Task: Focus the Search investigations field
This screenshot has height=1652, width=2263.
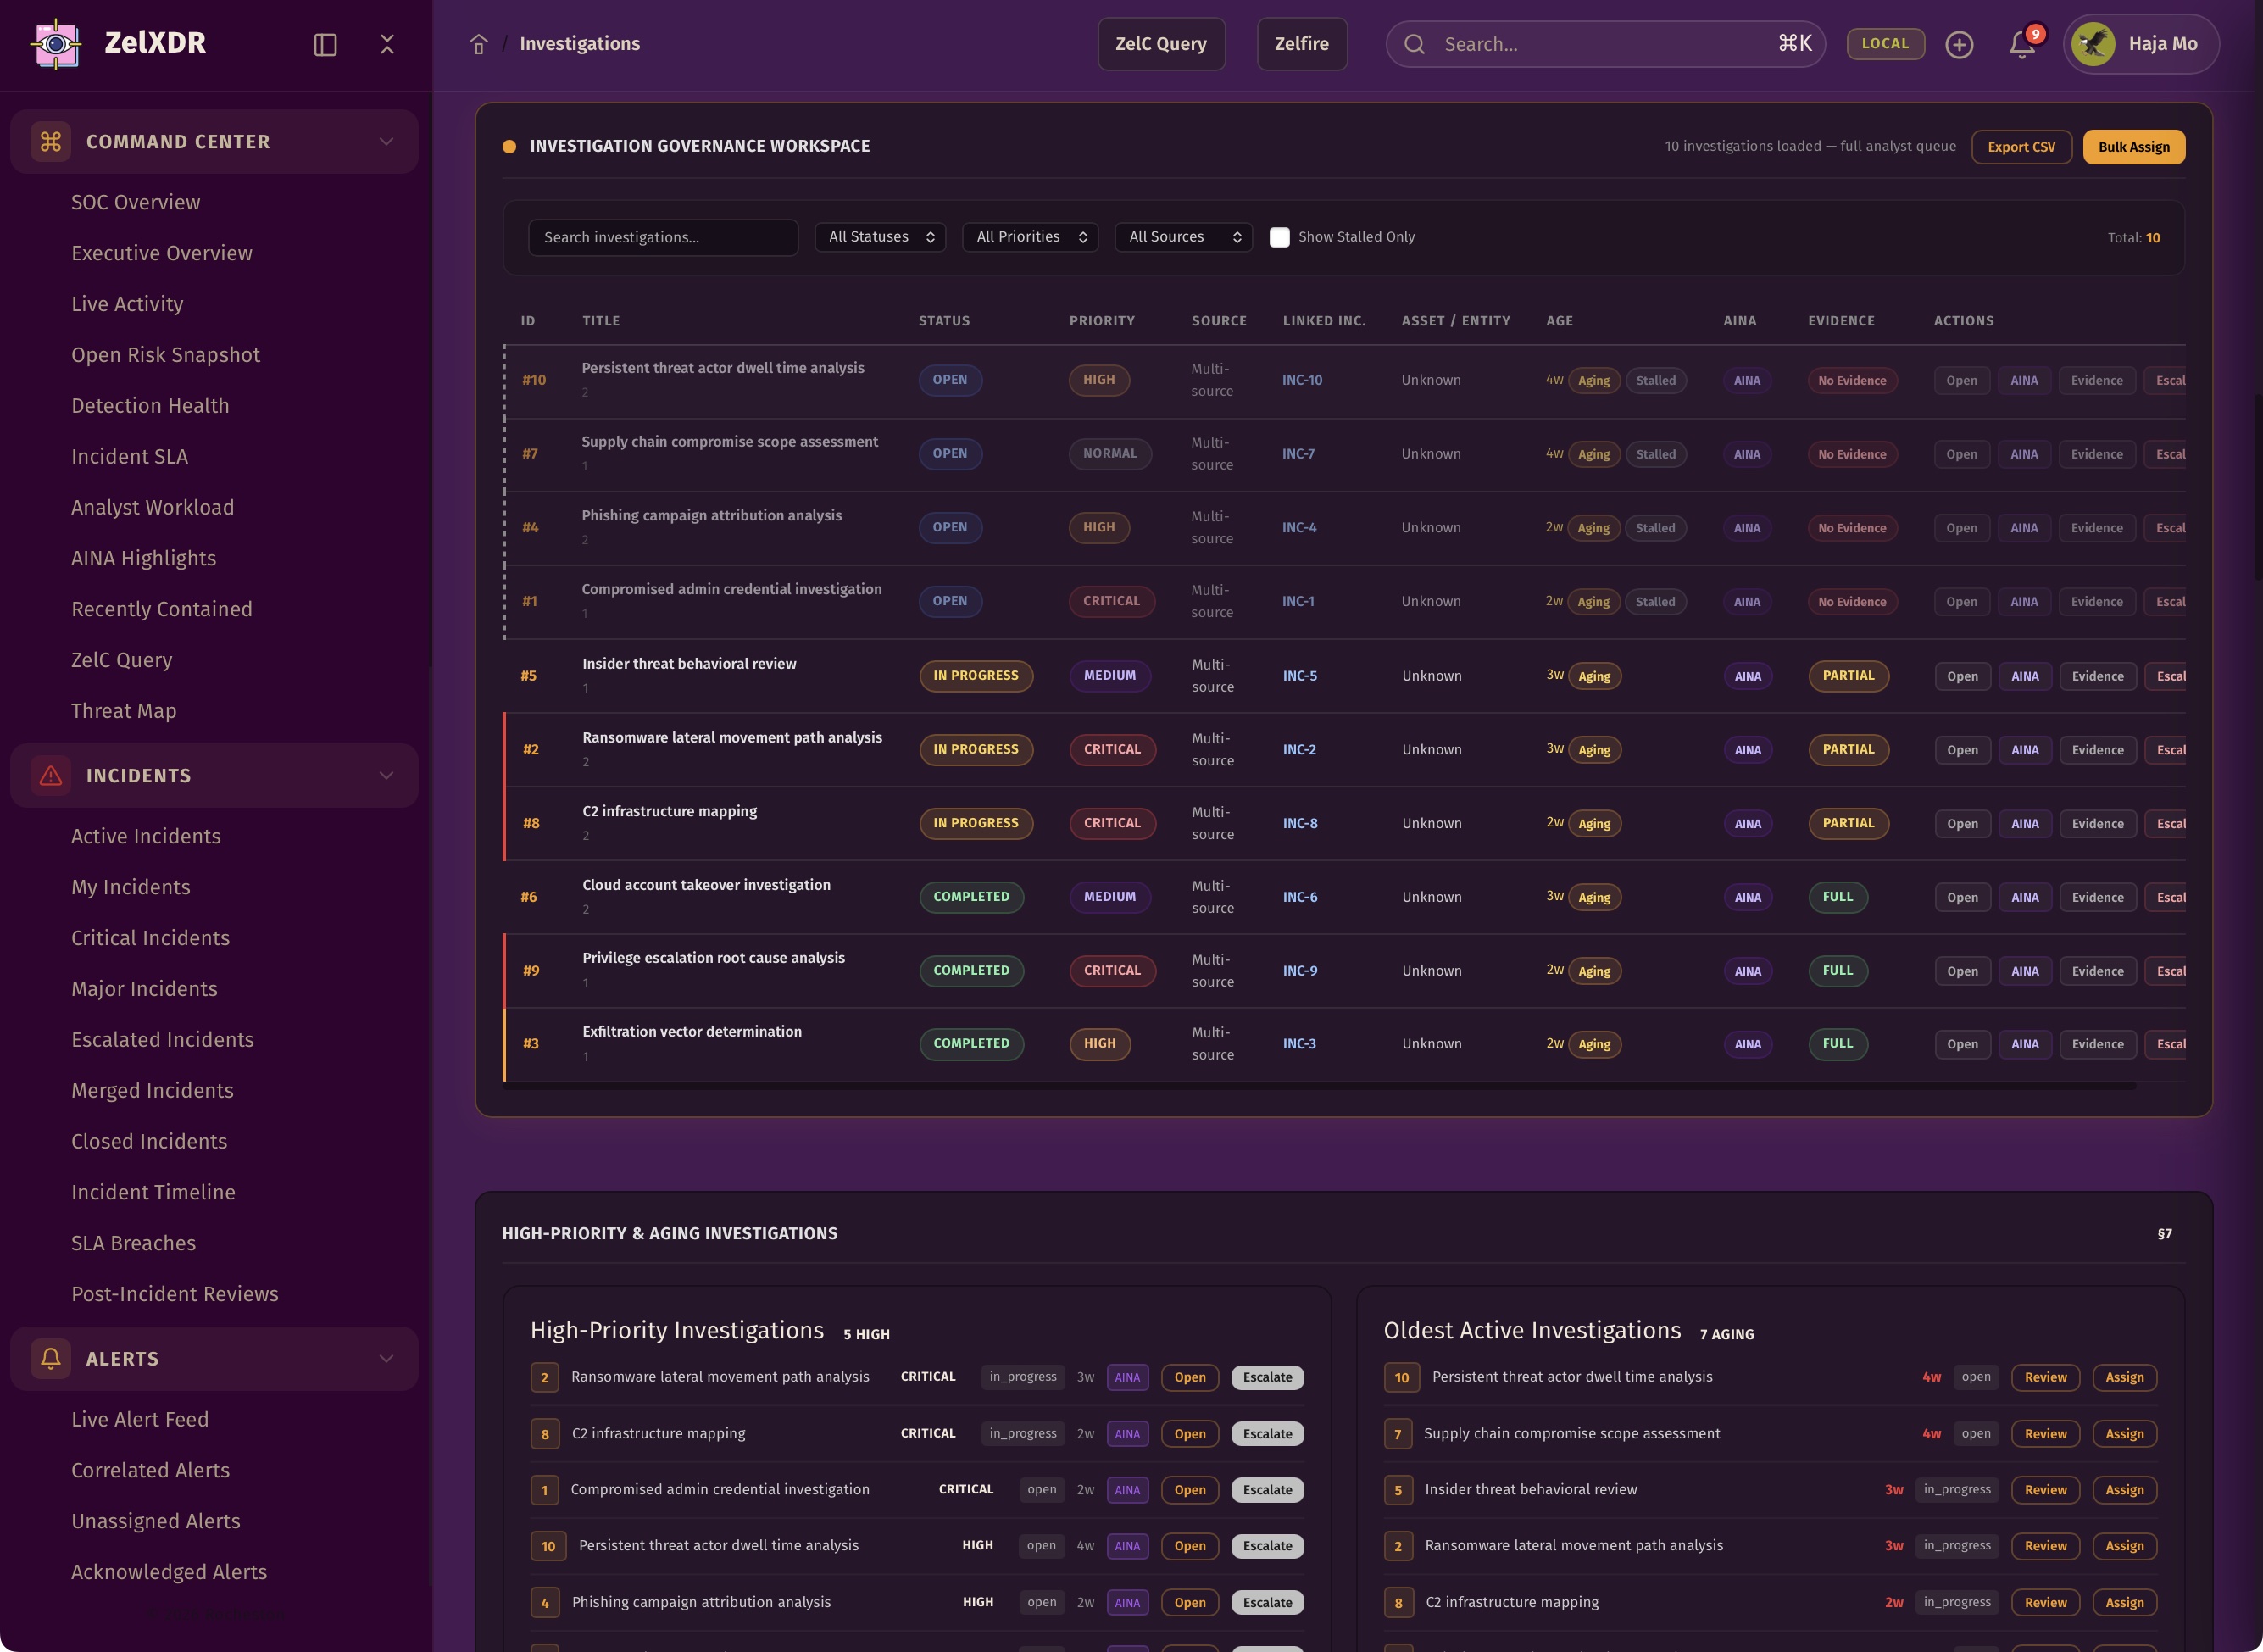Action: [663, 237]
